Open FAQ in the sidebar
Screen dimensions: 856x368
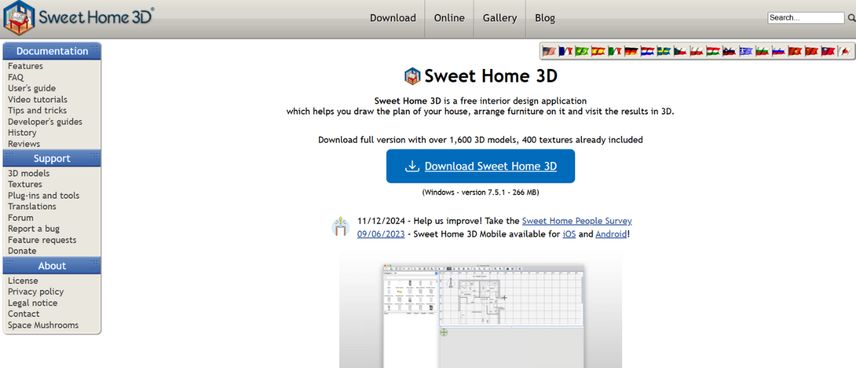pyautogui.click(x=16, y=78)
